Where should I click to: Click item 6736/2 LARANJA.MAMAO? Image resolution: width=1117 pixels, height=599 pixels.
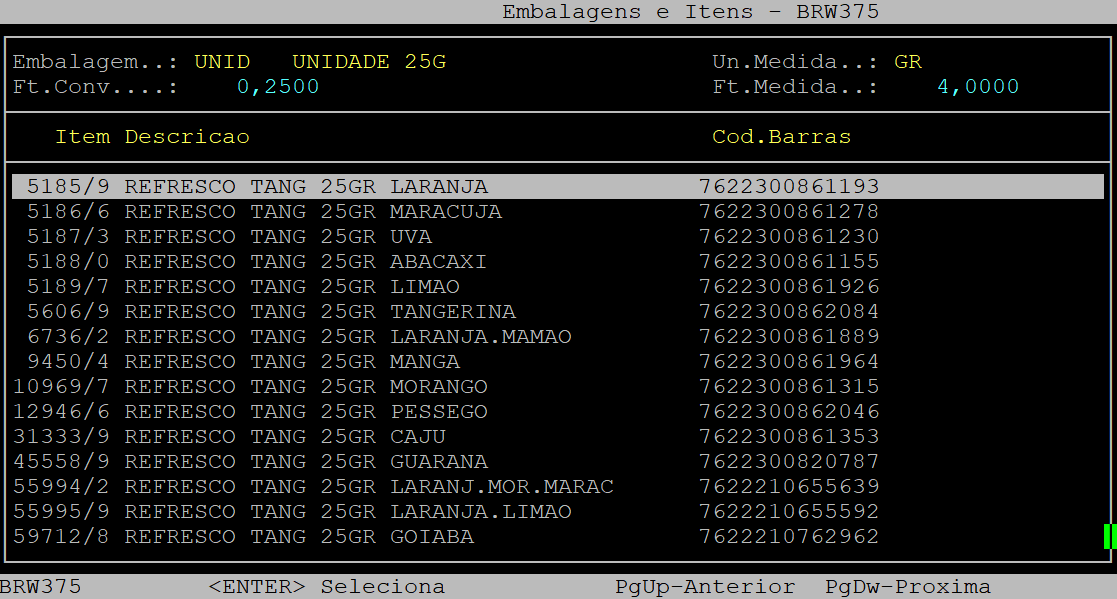(558, 336)
